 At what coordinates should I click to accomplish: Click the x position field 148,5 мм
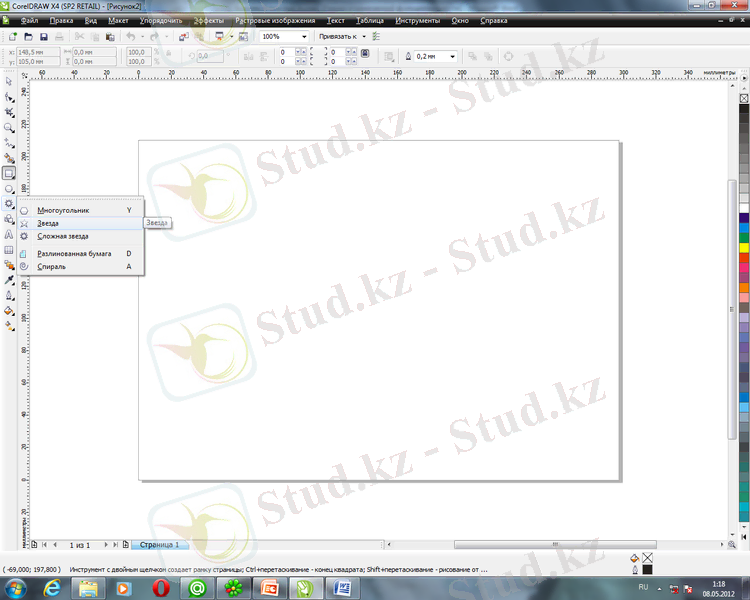click(x=38, y=52)
